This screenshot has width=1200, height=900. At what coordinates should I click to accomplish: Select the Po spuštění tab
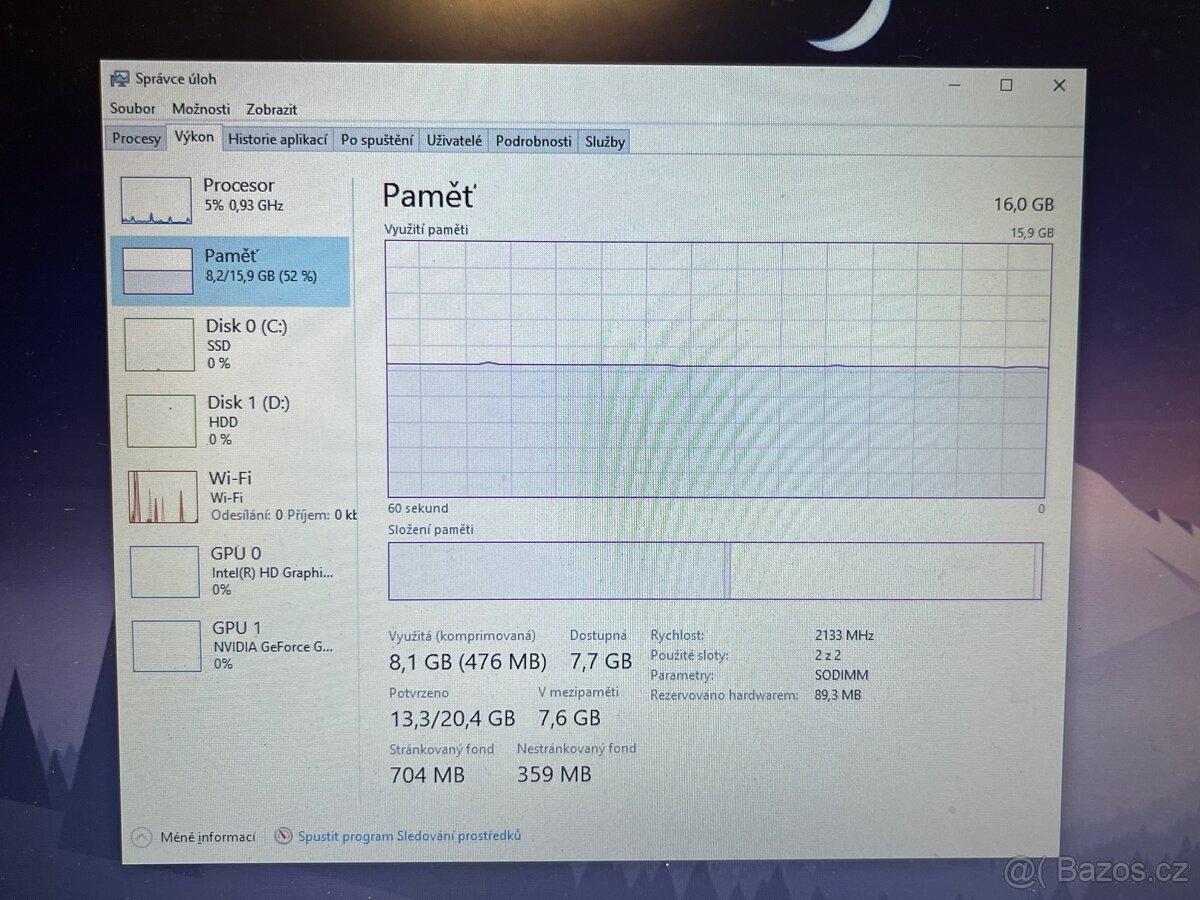click(376, 141)
